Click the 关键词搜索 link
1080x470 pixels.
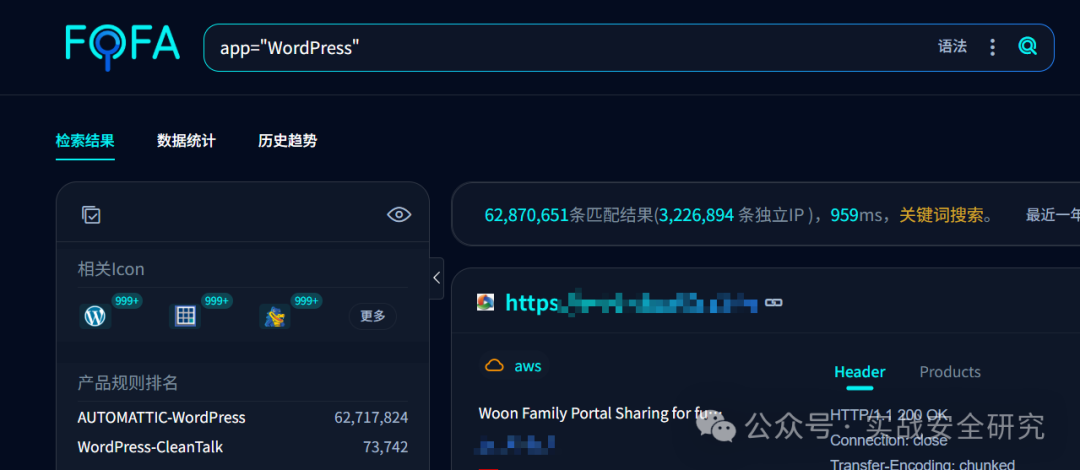(x=942, y=215)
